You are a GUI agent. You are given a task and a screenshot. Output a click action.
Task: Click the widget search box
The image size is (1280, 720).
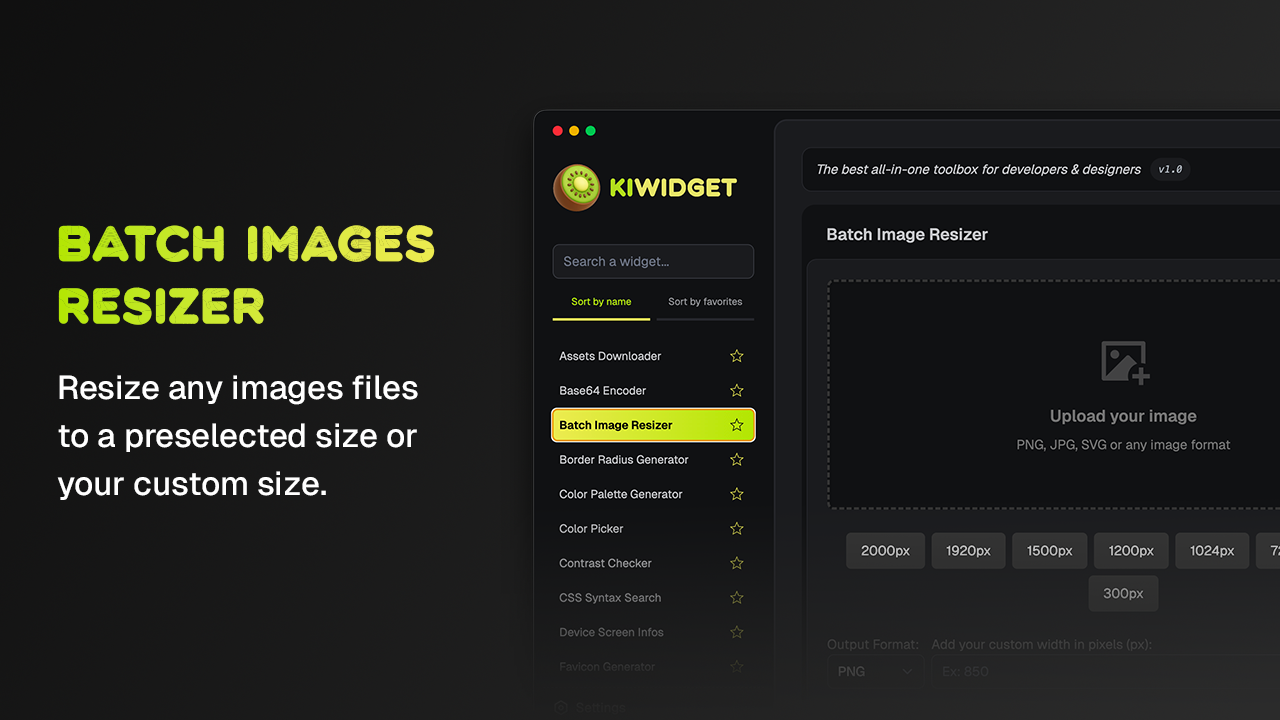[x=653, y=261]
